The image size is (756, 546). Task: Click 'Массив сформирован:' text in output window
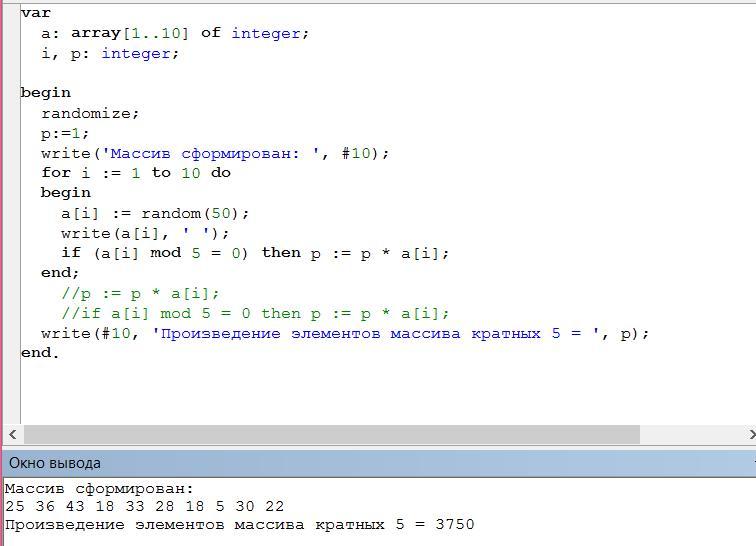(x=100, y=489)
